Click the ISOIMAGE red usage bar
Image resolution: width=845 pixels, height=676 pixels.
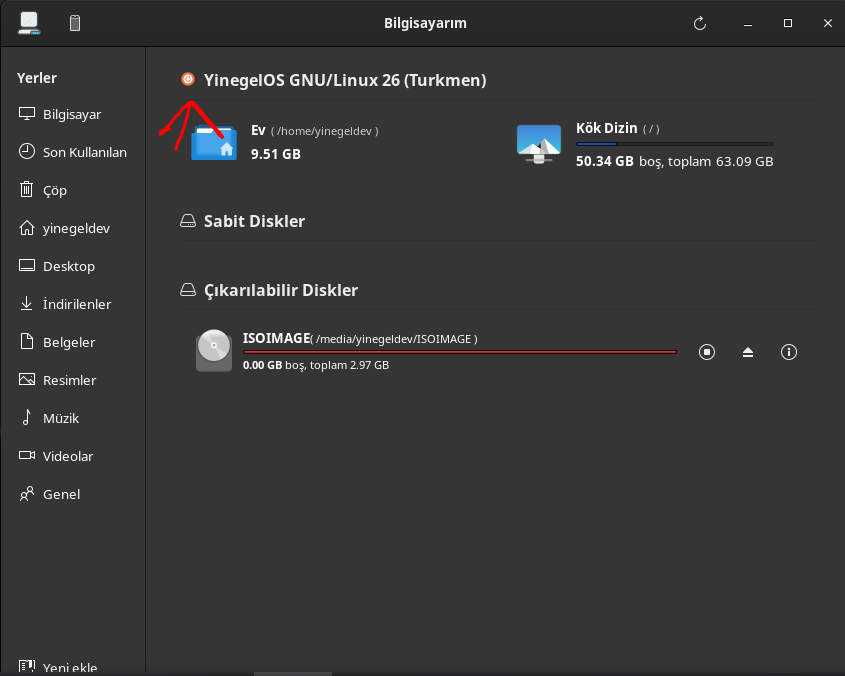(x=459, y=352)
